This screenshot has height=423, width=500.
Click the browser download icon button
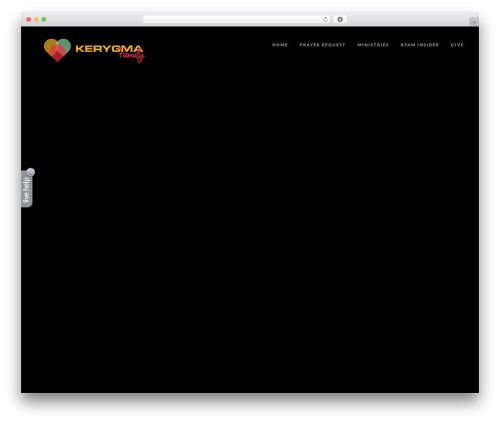point(340,19)
